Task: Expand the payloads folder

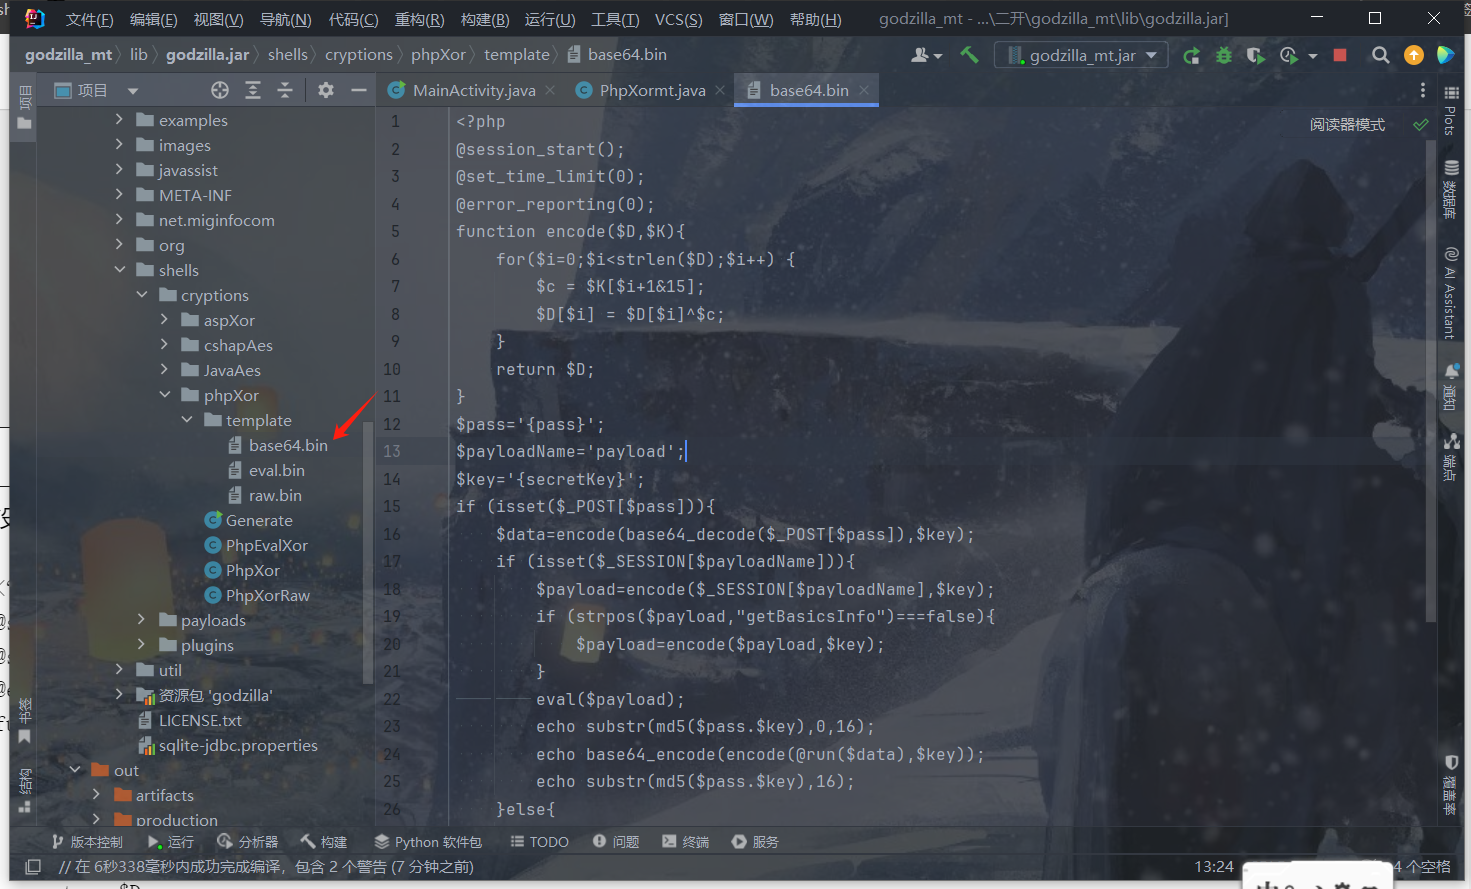Action: tap(142, 620)
